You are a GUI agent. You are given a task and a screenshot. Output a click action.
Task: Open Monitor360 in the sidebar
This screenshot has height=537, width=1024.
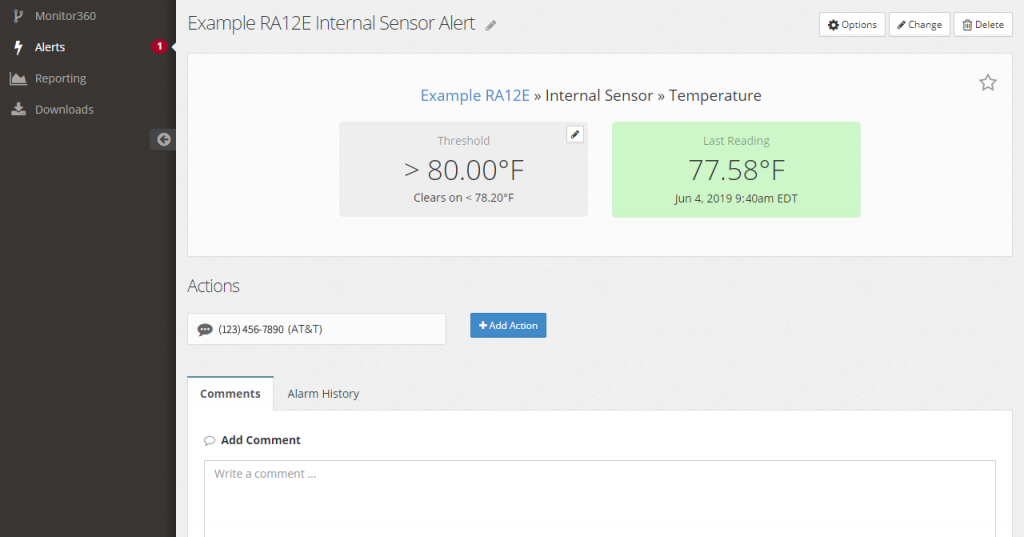[x=65, y=16]
